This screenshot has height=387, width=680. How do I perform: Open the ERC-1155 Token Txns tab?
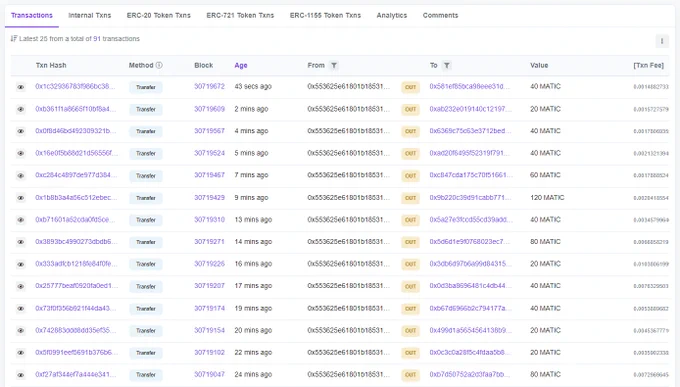[325, 15]
